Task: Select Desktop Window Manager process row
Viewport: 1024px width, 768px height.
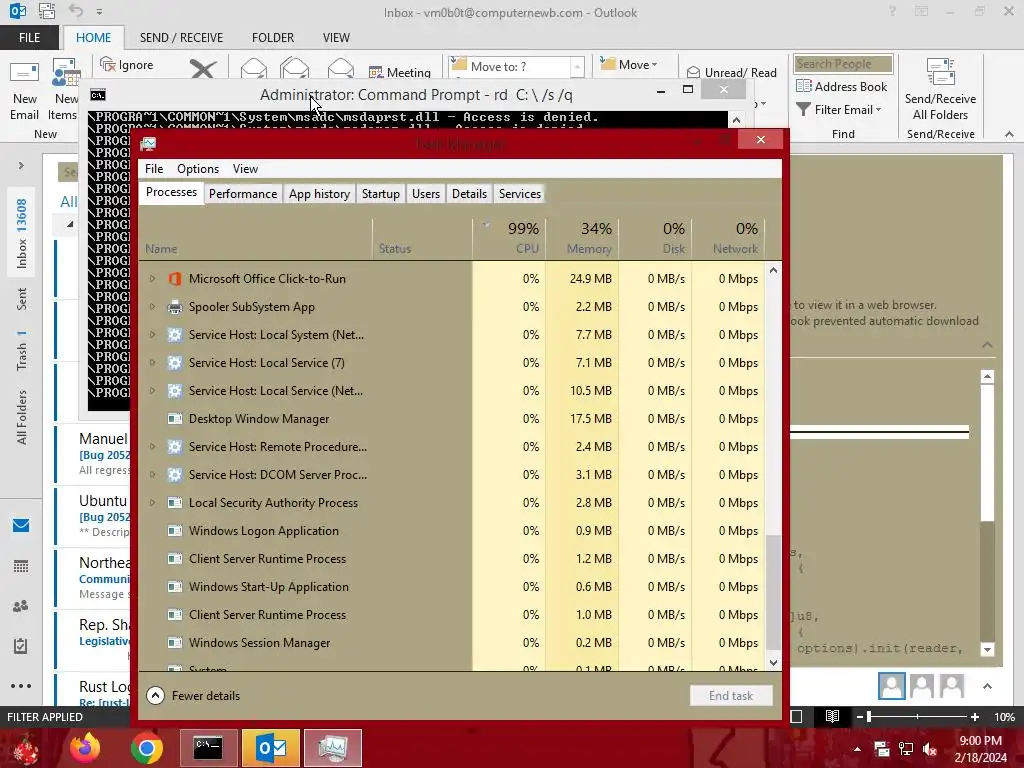Action: tap(451, 419)
